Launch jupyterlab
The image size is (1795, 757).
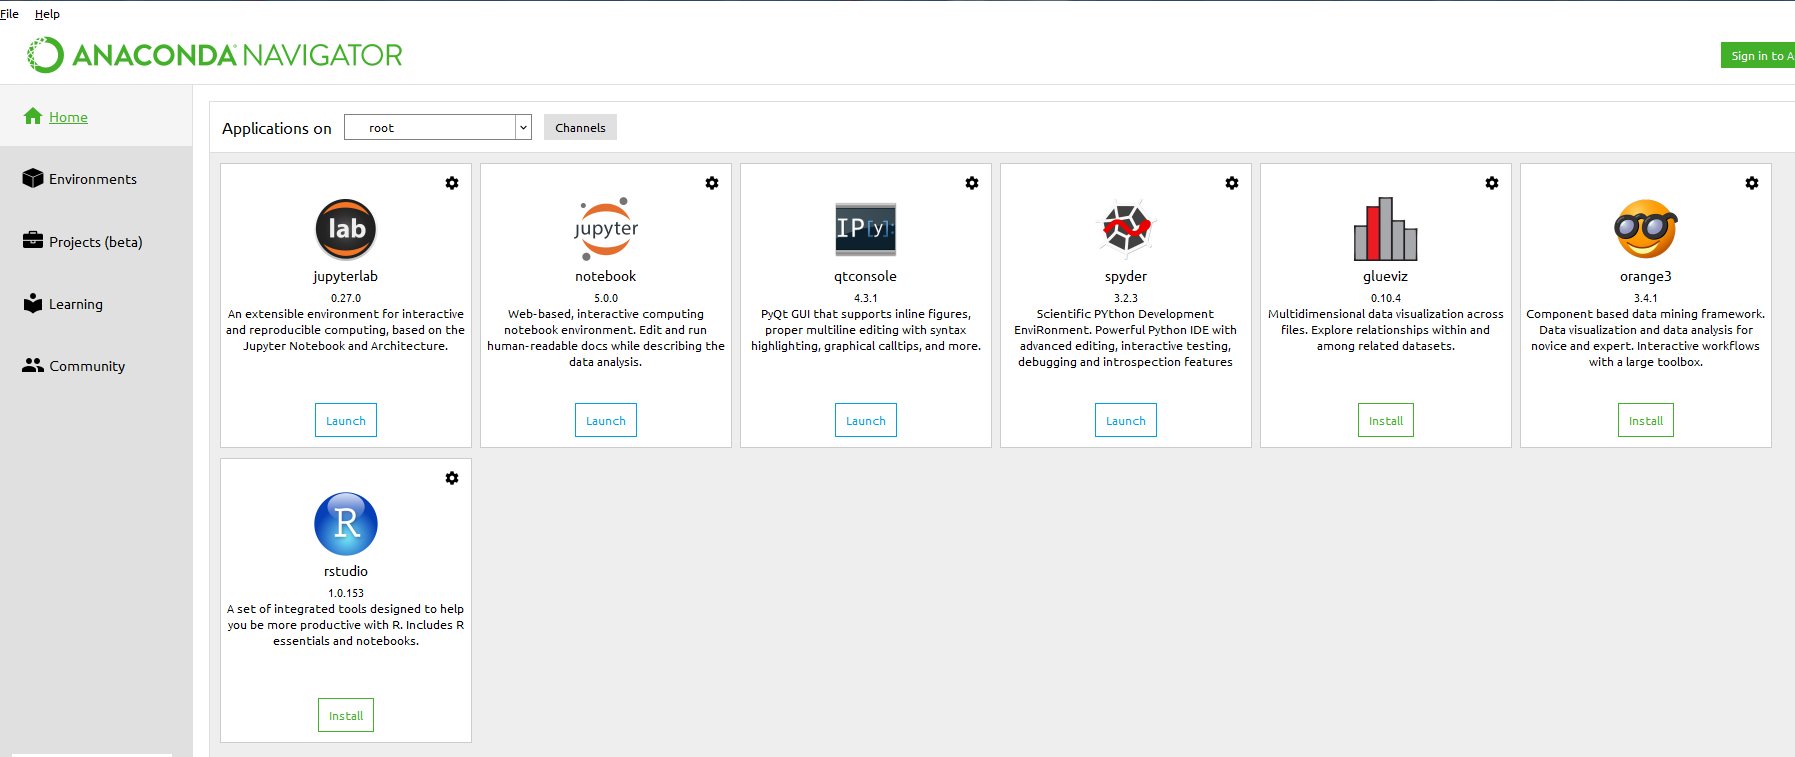[346, 420]
